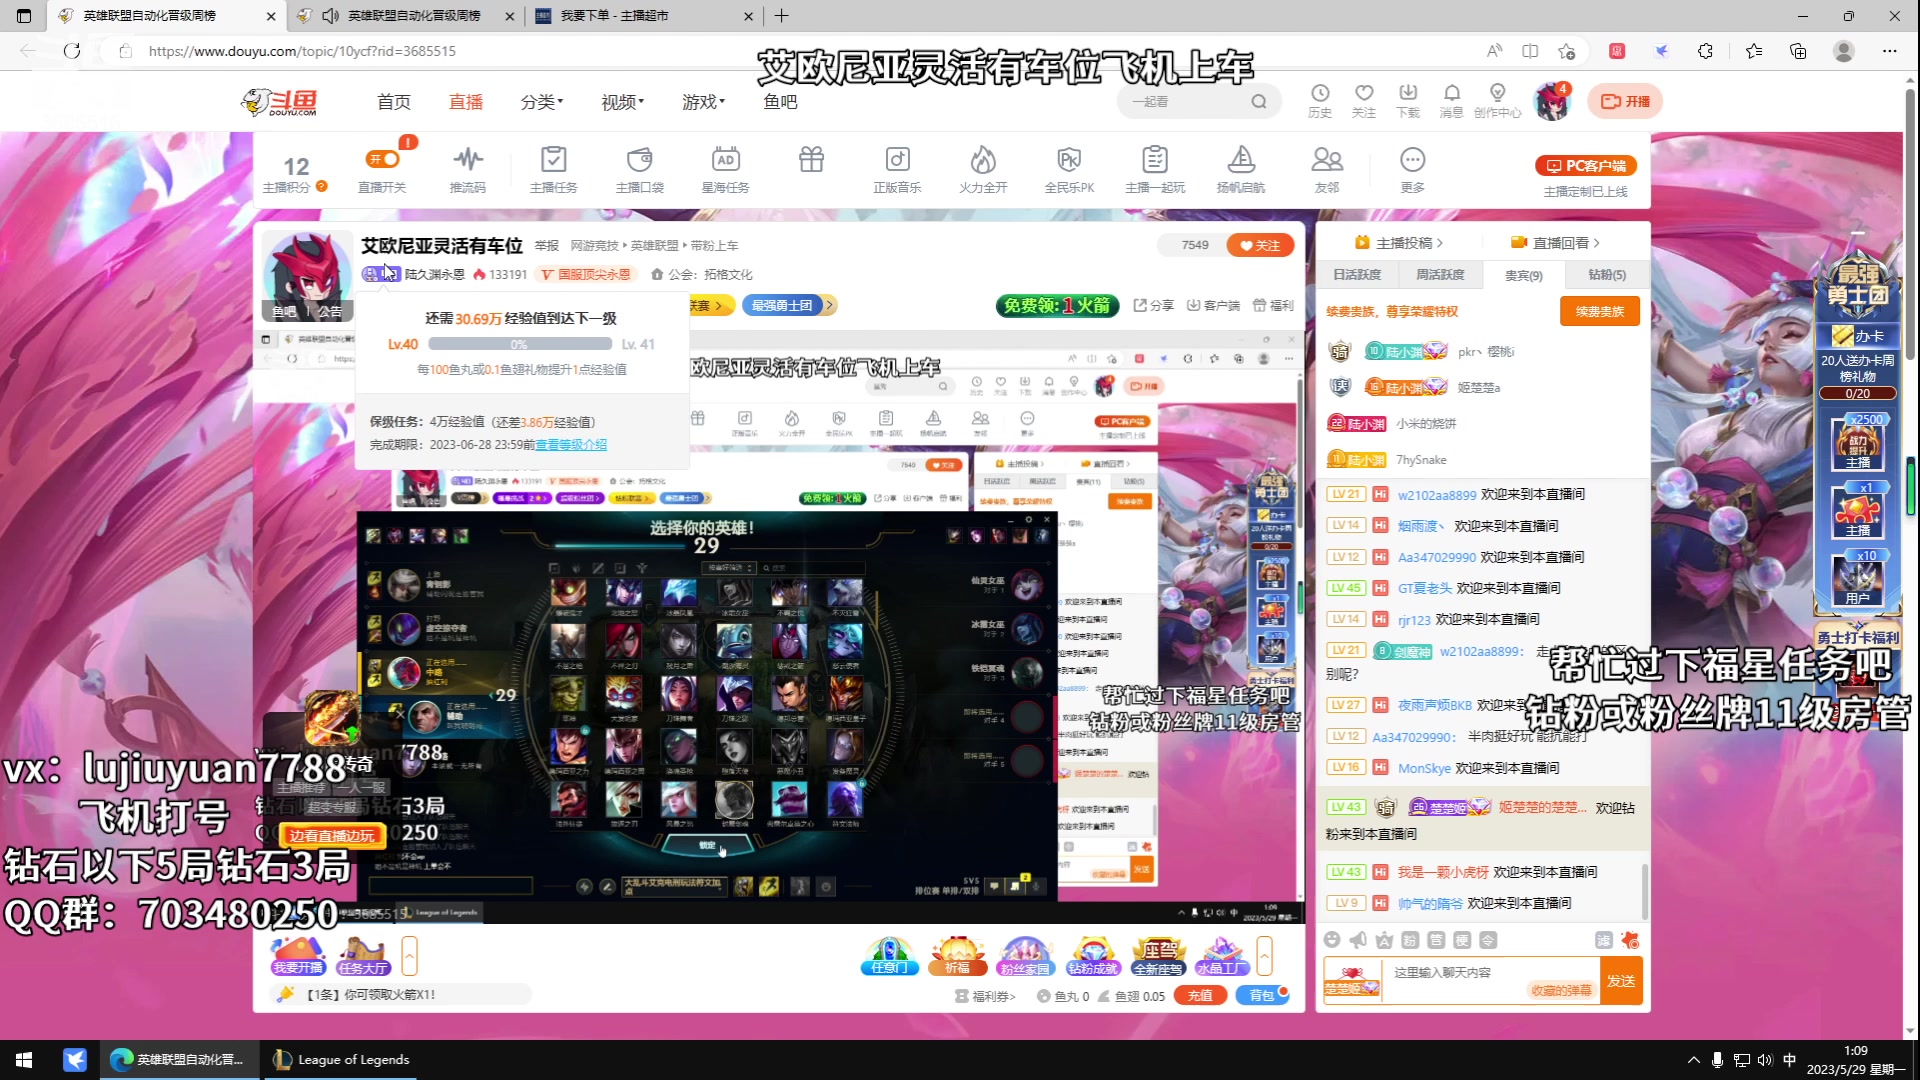The width and height of the screenshot is (1920, 1080).
Task: Expand the 最强勇士团 badge arrow
Action: click(x=829, y=305)
